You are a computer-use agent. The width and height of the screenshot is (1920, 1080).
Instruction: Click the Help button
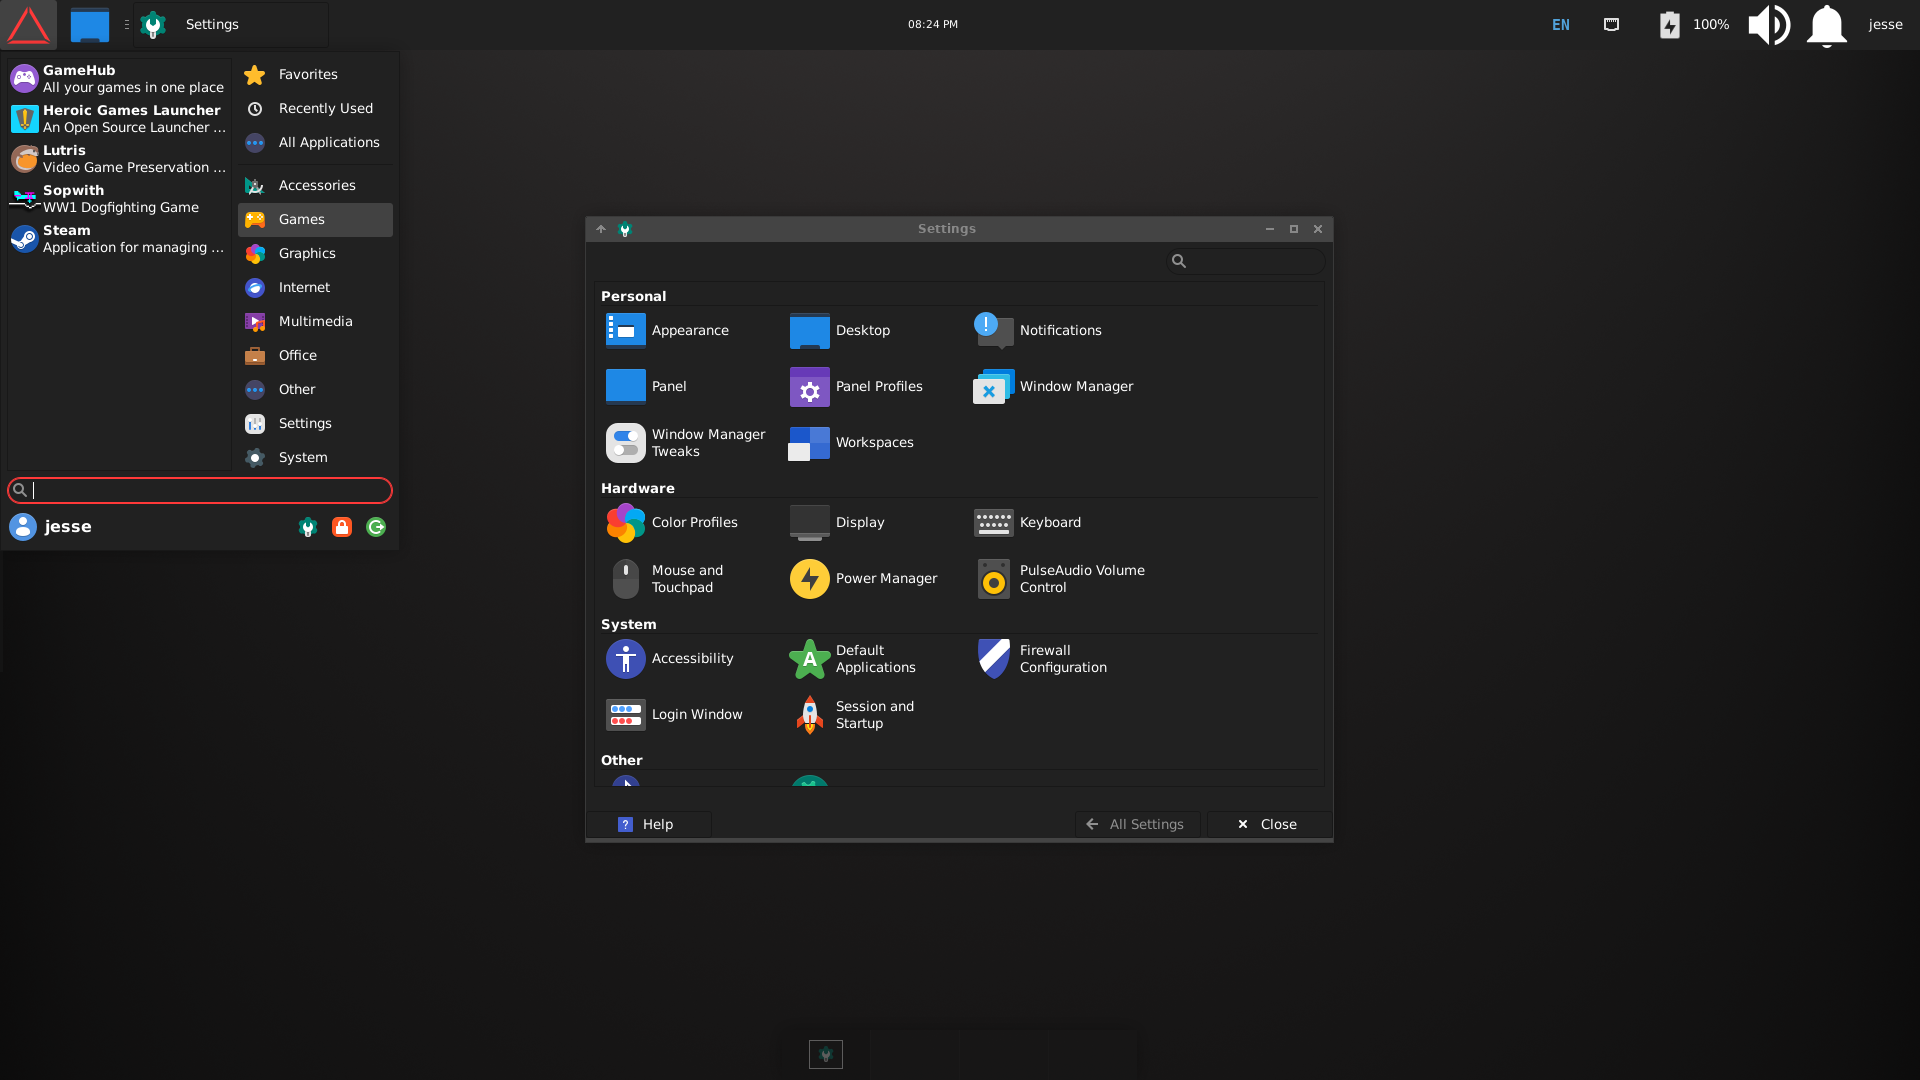[647, 824]
